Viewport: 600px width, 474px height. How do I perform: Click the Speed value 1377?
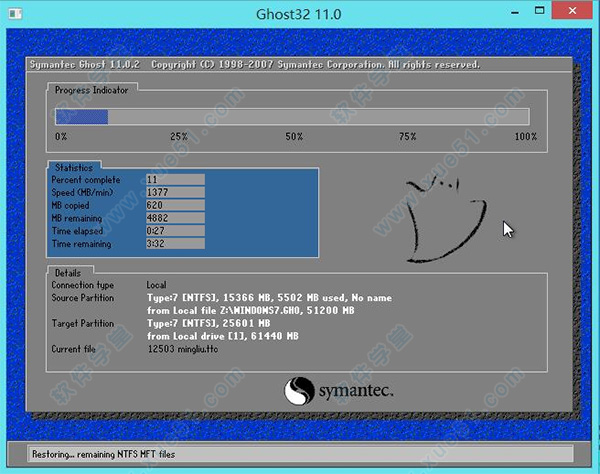click(175, 192)
